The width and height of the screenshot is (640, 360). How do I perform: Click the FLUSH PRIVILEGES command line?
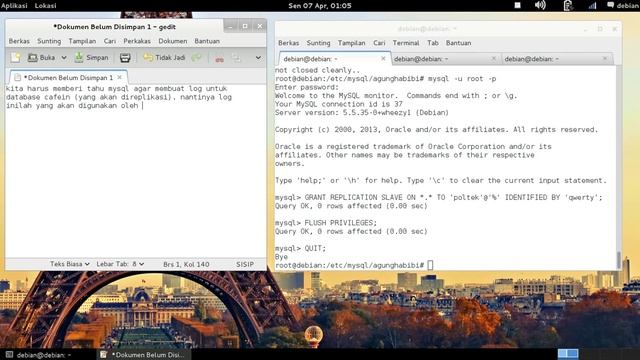pyautogui.click(x=326, y=223)
